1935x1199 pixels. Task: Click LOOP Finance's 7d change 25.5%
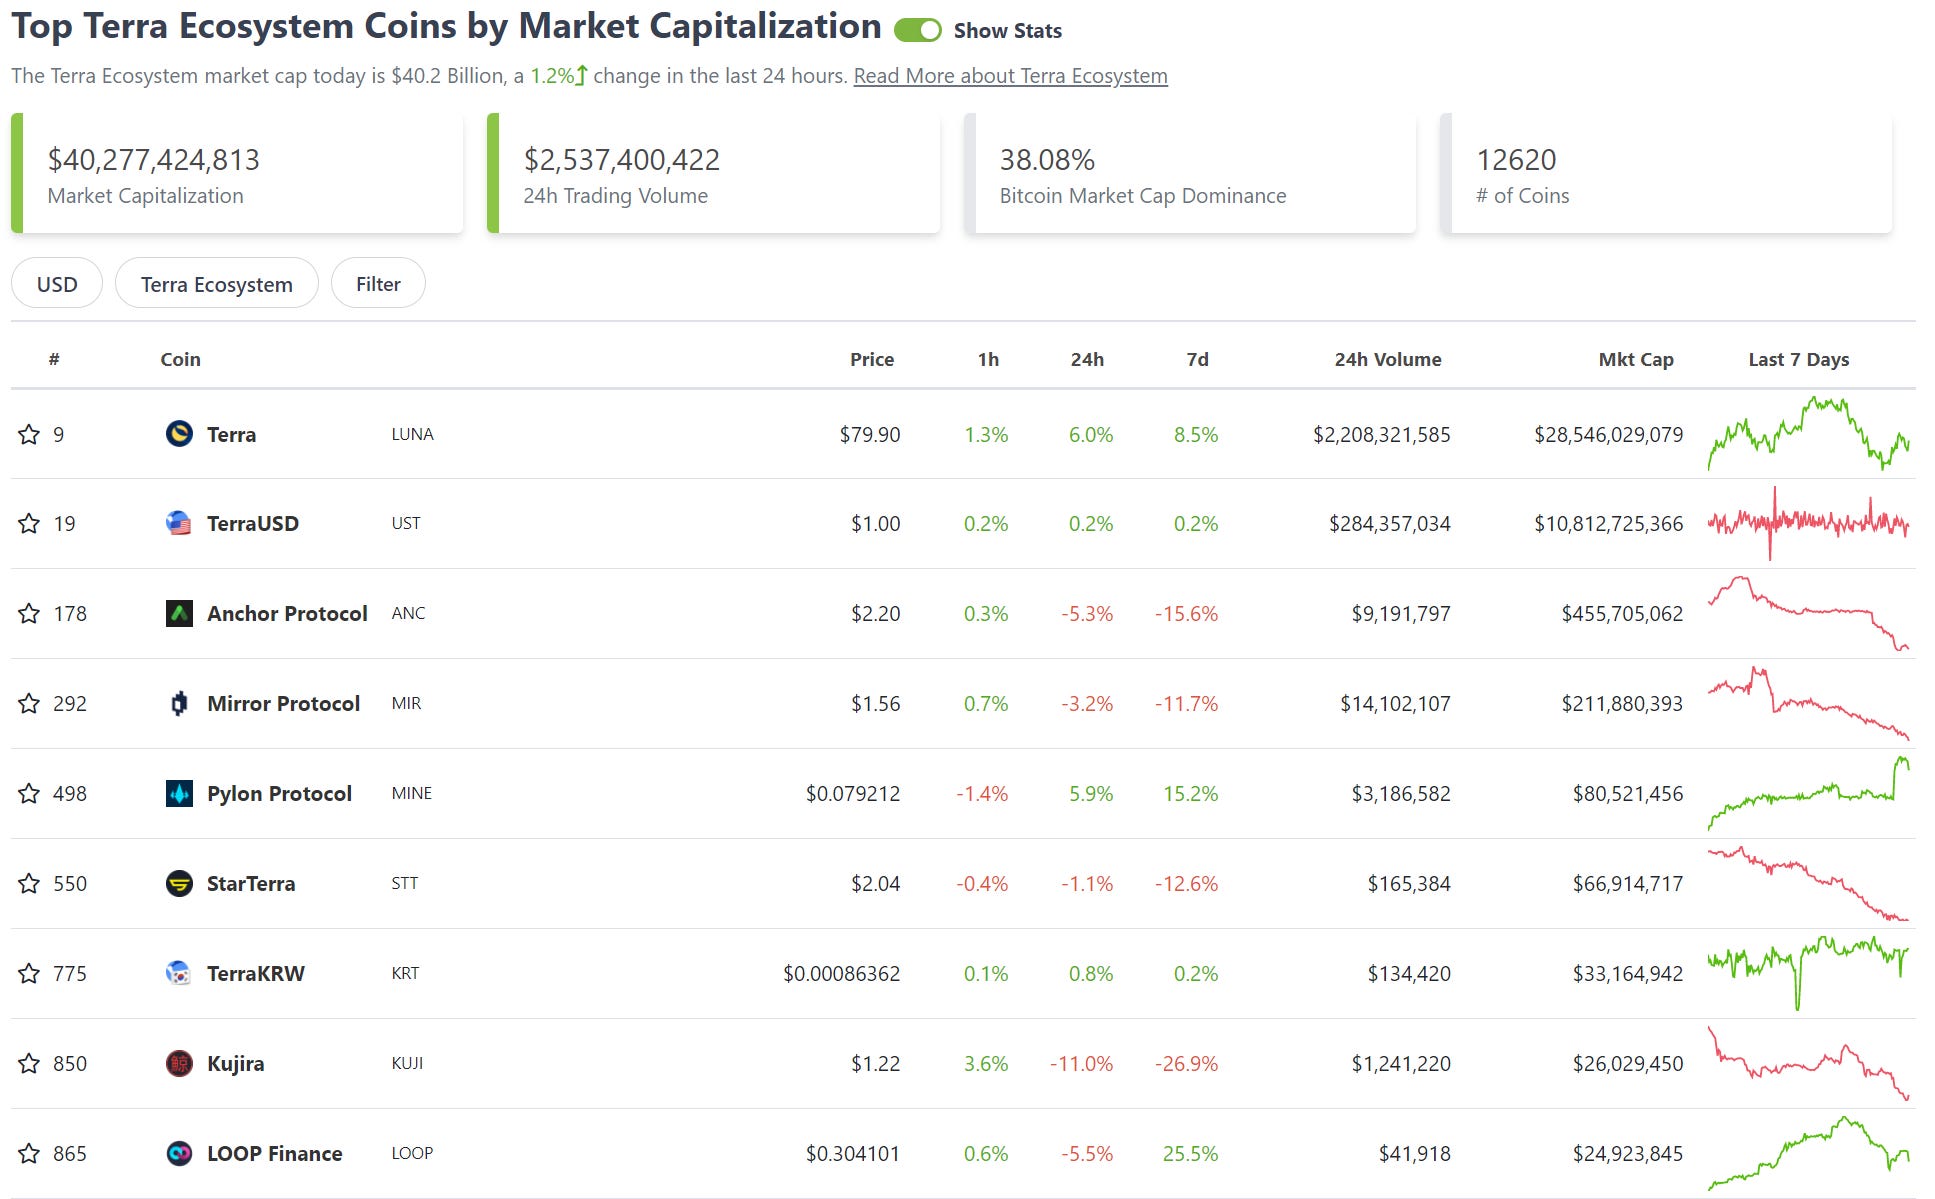[x=1190, y=1153]
